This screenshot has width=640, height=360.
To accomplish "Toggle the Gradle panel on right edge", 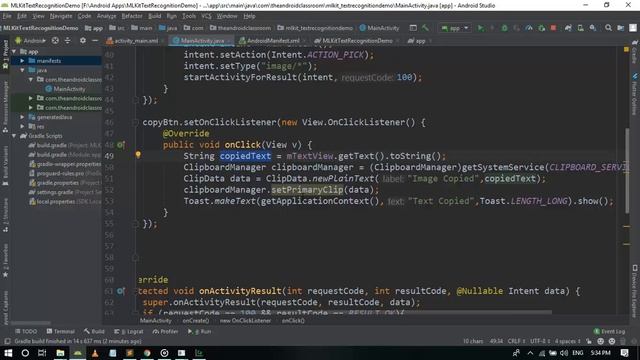I will pos(635,52).
